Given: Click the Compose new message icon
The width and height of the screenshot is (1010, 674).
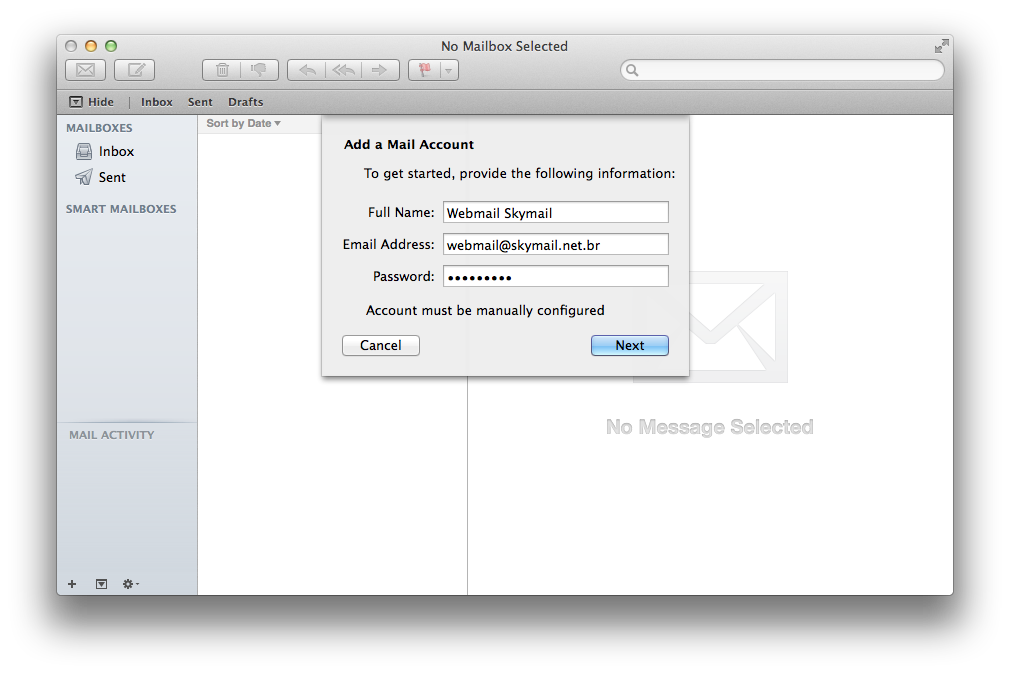Looking at the screenshot, I should [x=134, y=70].
